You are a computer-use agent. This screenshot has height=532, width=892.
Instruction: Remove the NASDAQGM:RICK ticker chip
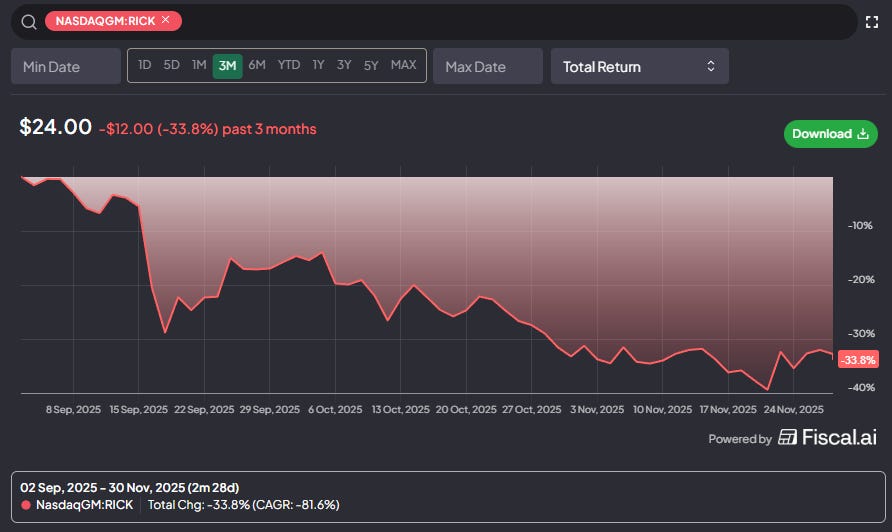tap(166, 20)
